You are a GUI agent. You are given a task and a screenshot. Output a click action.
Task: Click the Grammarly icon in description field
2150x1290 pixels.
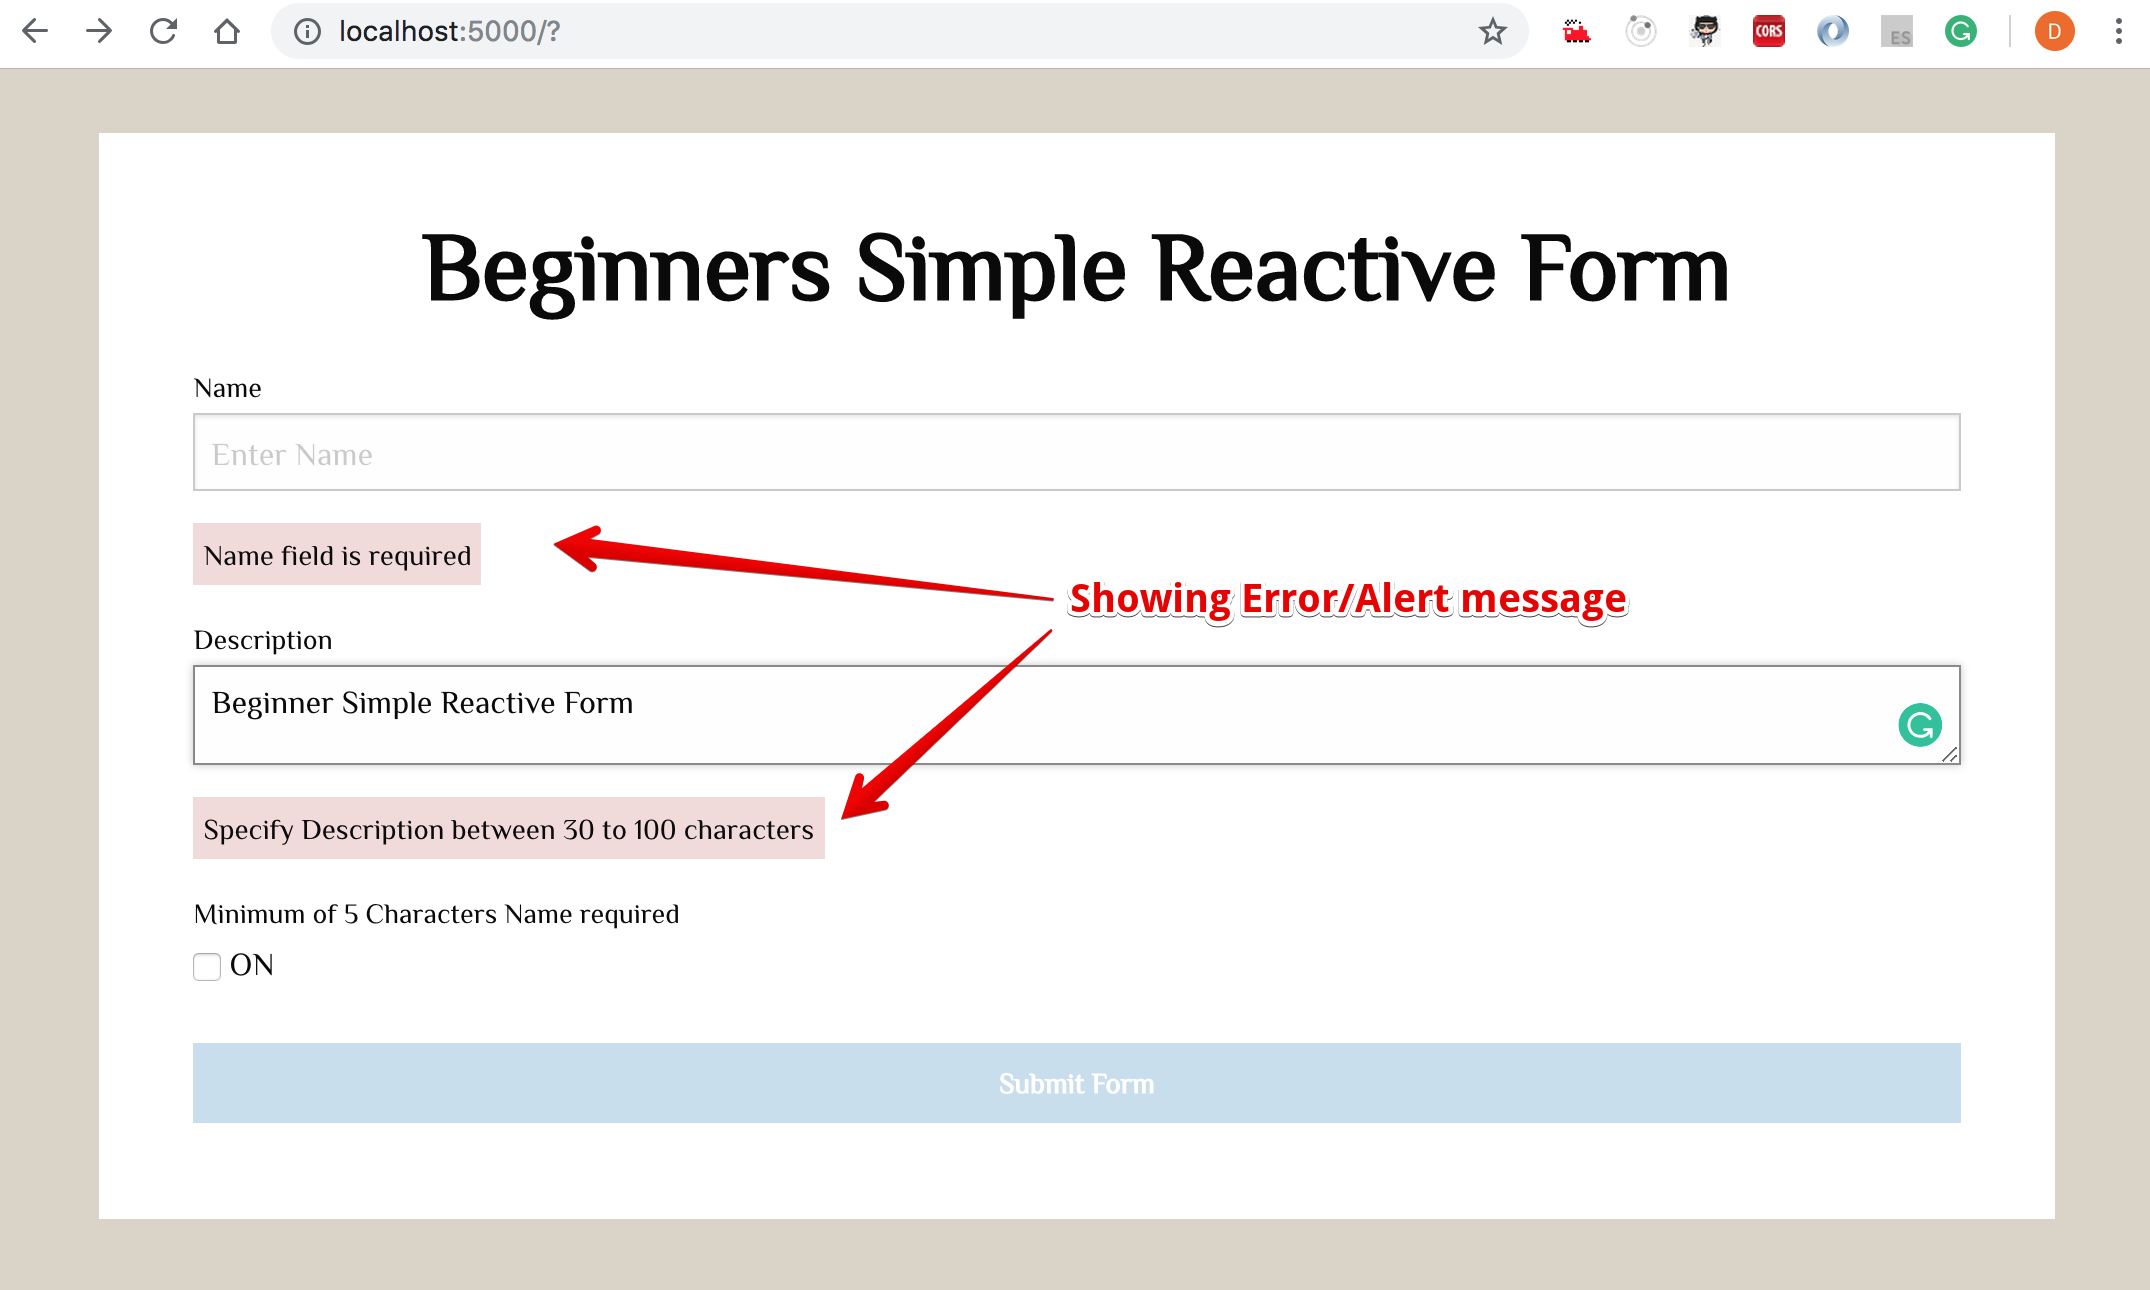coord(1921,725)
